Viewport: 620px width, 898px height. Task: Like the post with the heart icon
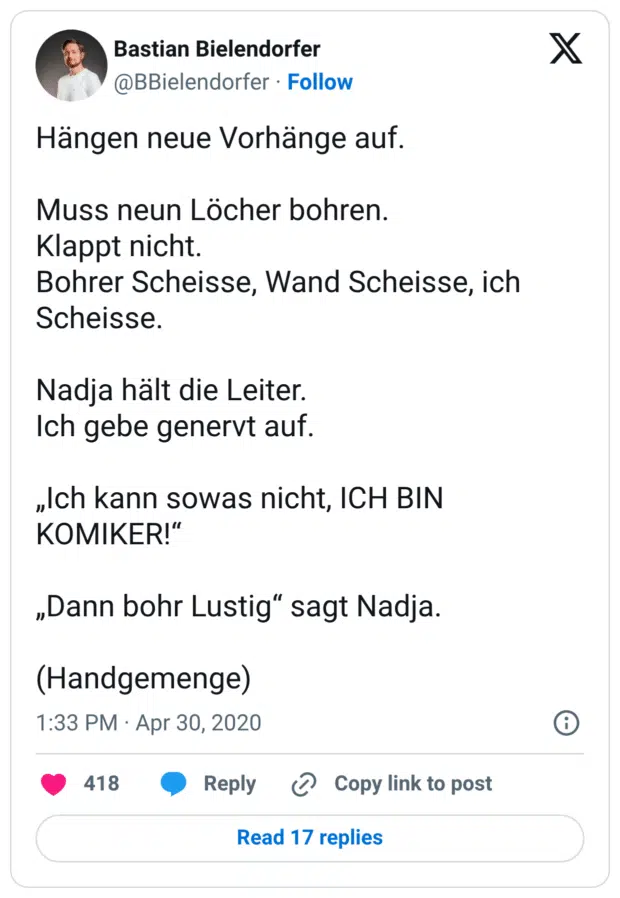click(x=54, y=784)
